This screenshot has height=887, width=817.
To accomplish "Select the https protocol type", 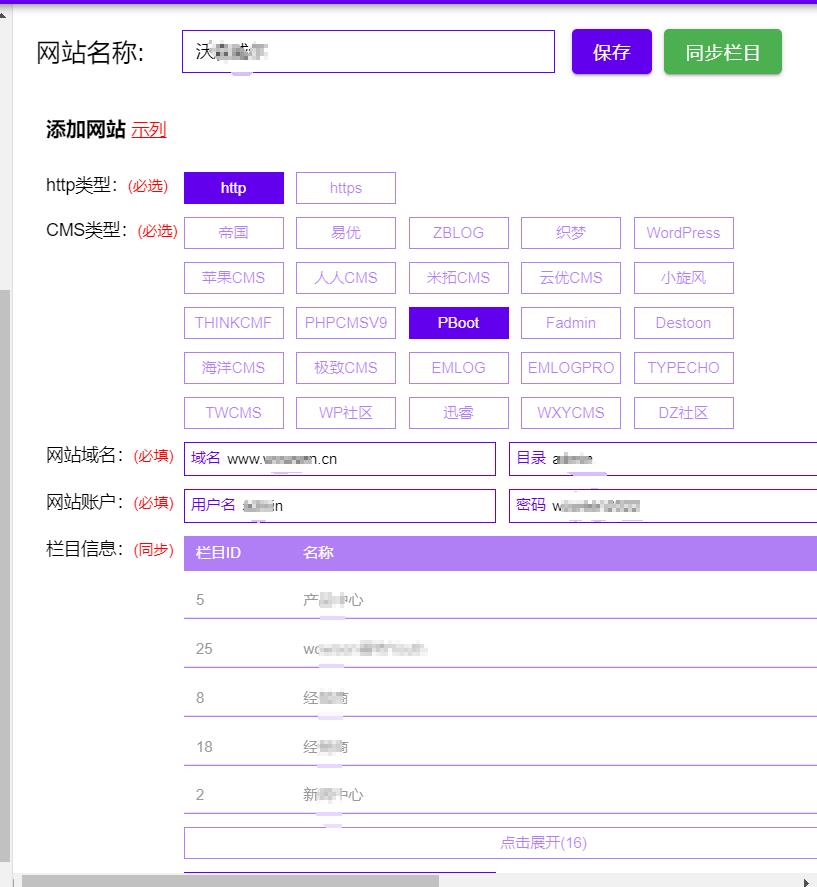I will pos(345,188).
